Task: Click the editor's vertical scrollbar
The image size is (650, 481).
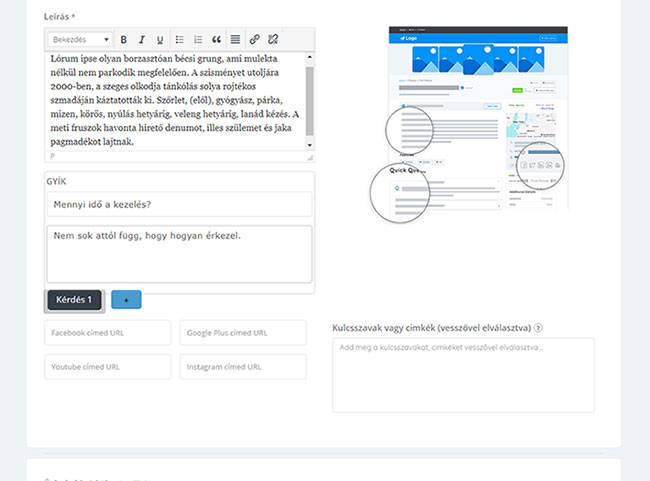Action: 310,100
